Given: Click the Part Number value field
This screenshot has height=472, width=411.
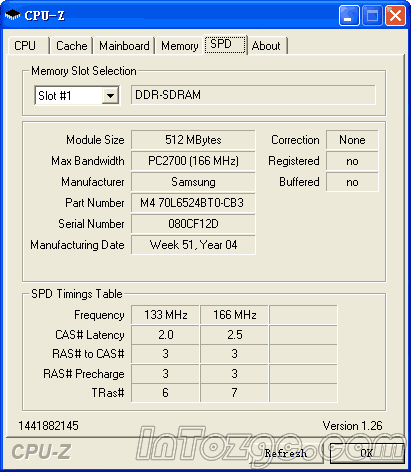Looking at the screenshot, I should 193,203.
